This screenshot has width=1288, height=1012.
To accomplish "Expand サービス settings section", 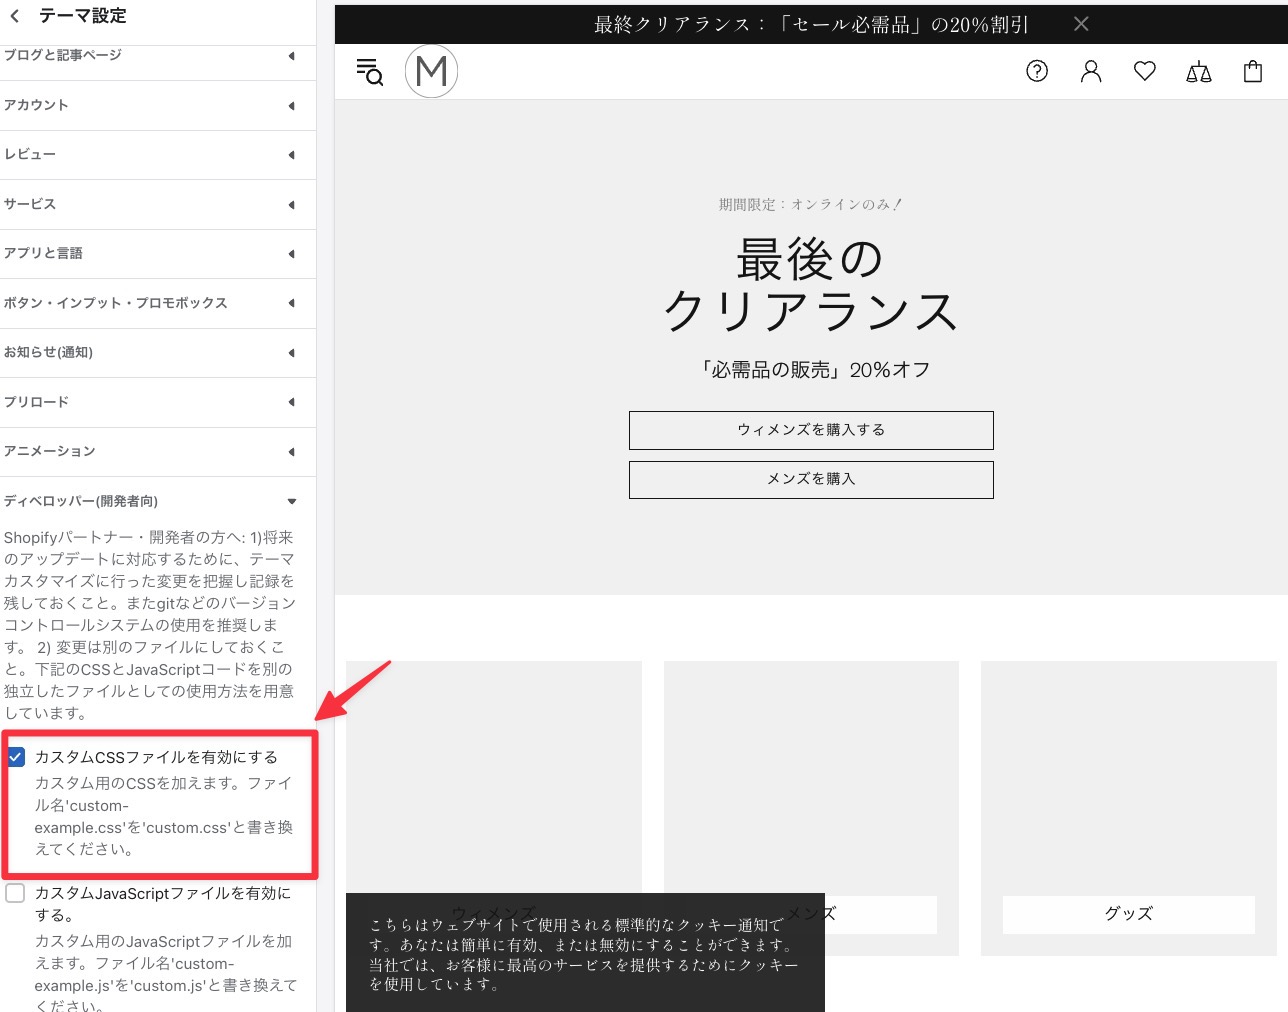I will [158, 204].
